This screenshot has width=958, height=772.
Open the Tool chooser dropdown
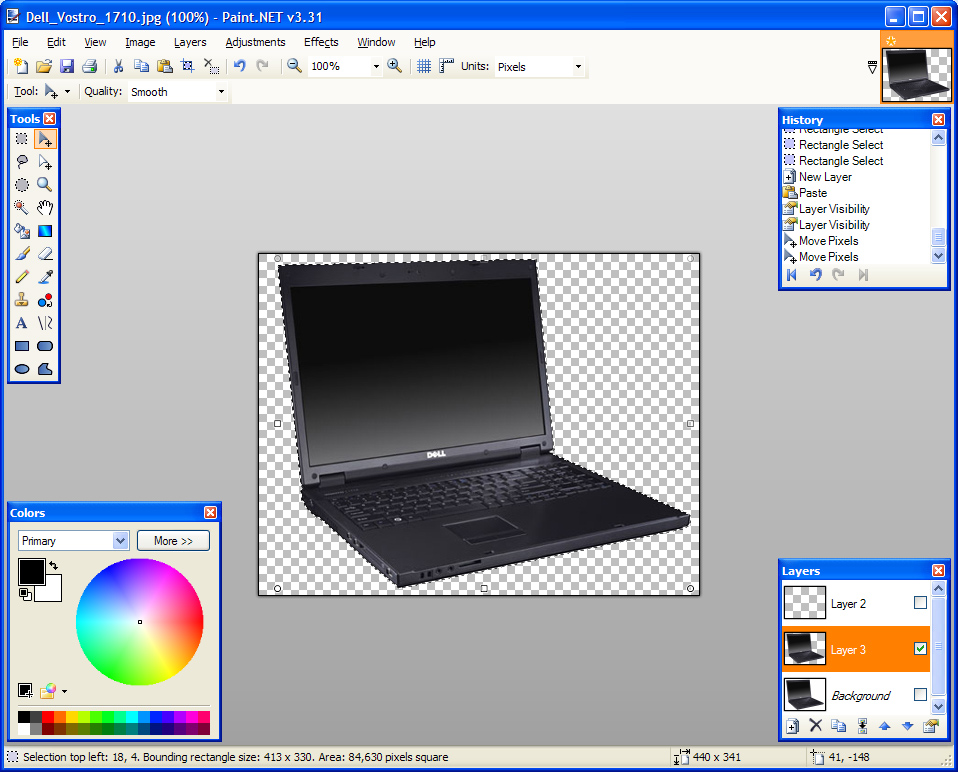click(67, 92)
